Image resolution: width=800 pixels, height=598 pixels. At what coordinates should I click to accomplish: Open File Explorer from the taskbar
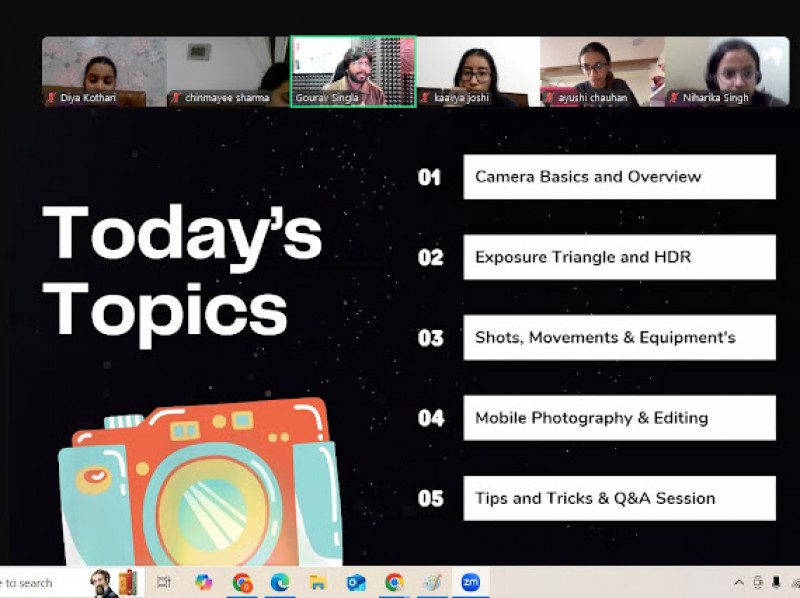click(318, 582)
